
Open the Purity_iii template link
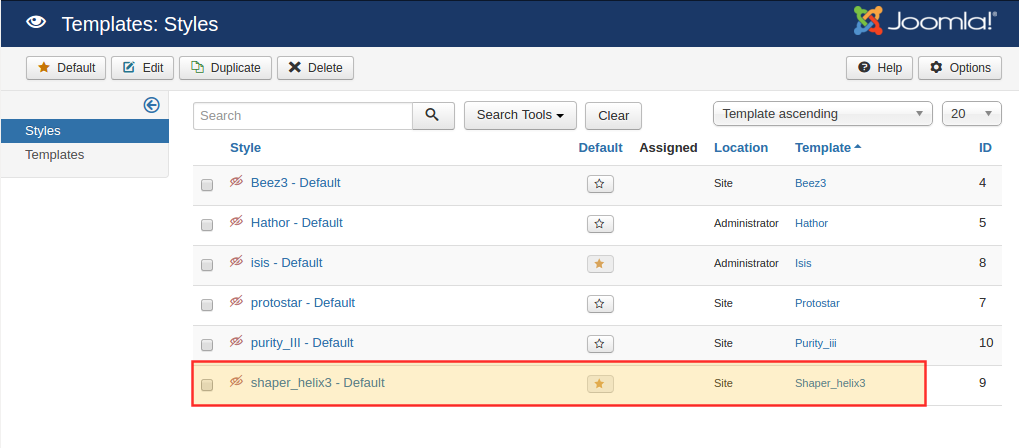tap(816, 343)
